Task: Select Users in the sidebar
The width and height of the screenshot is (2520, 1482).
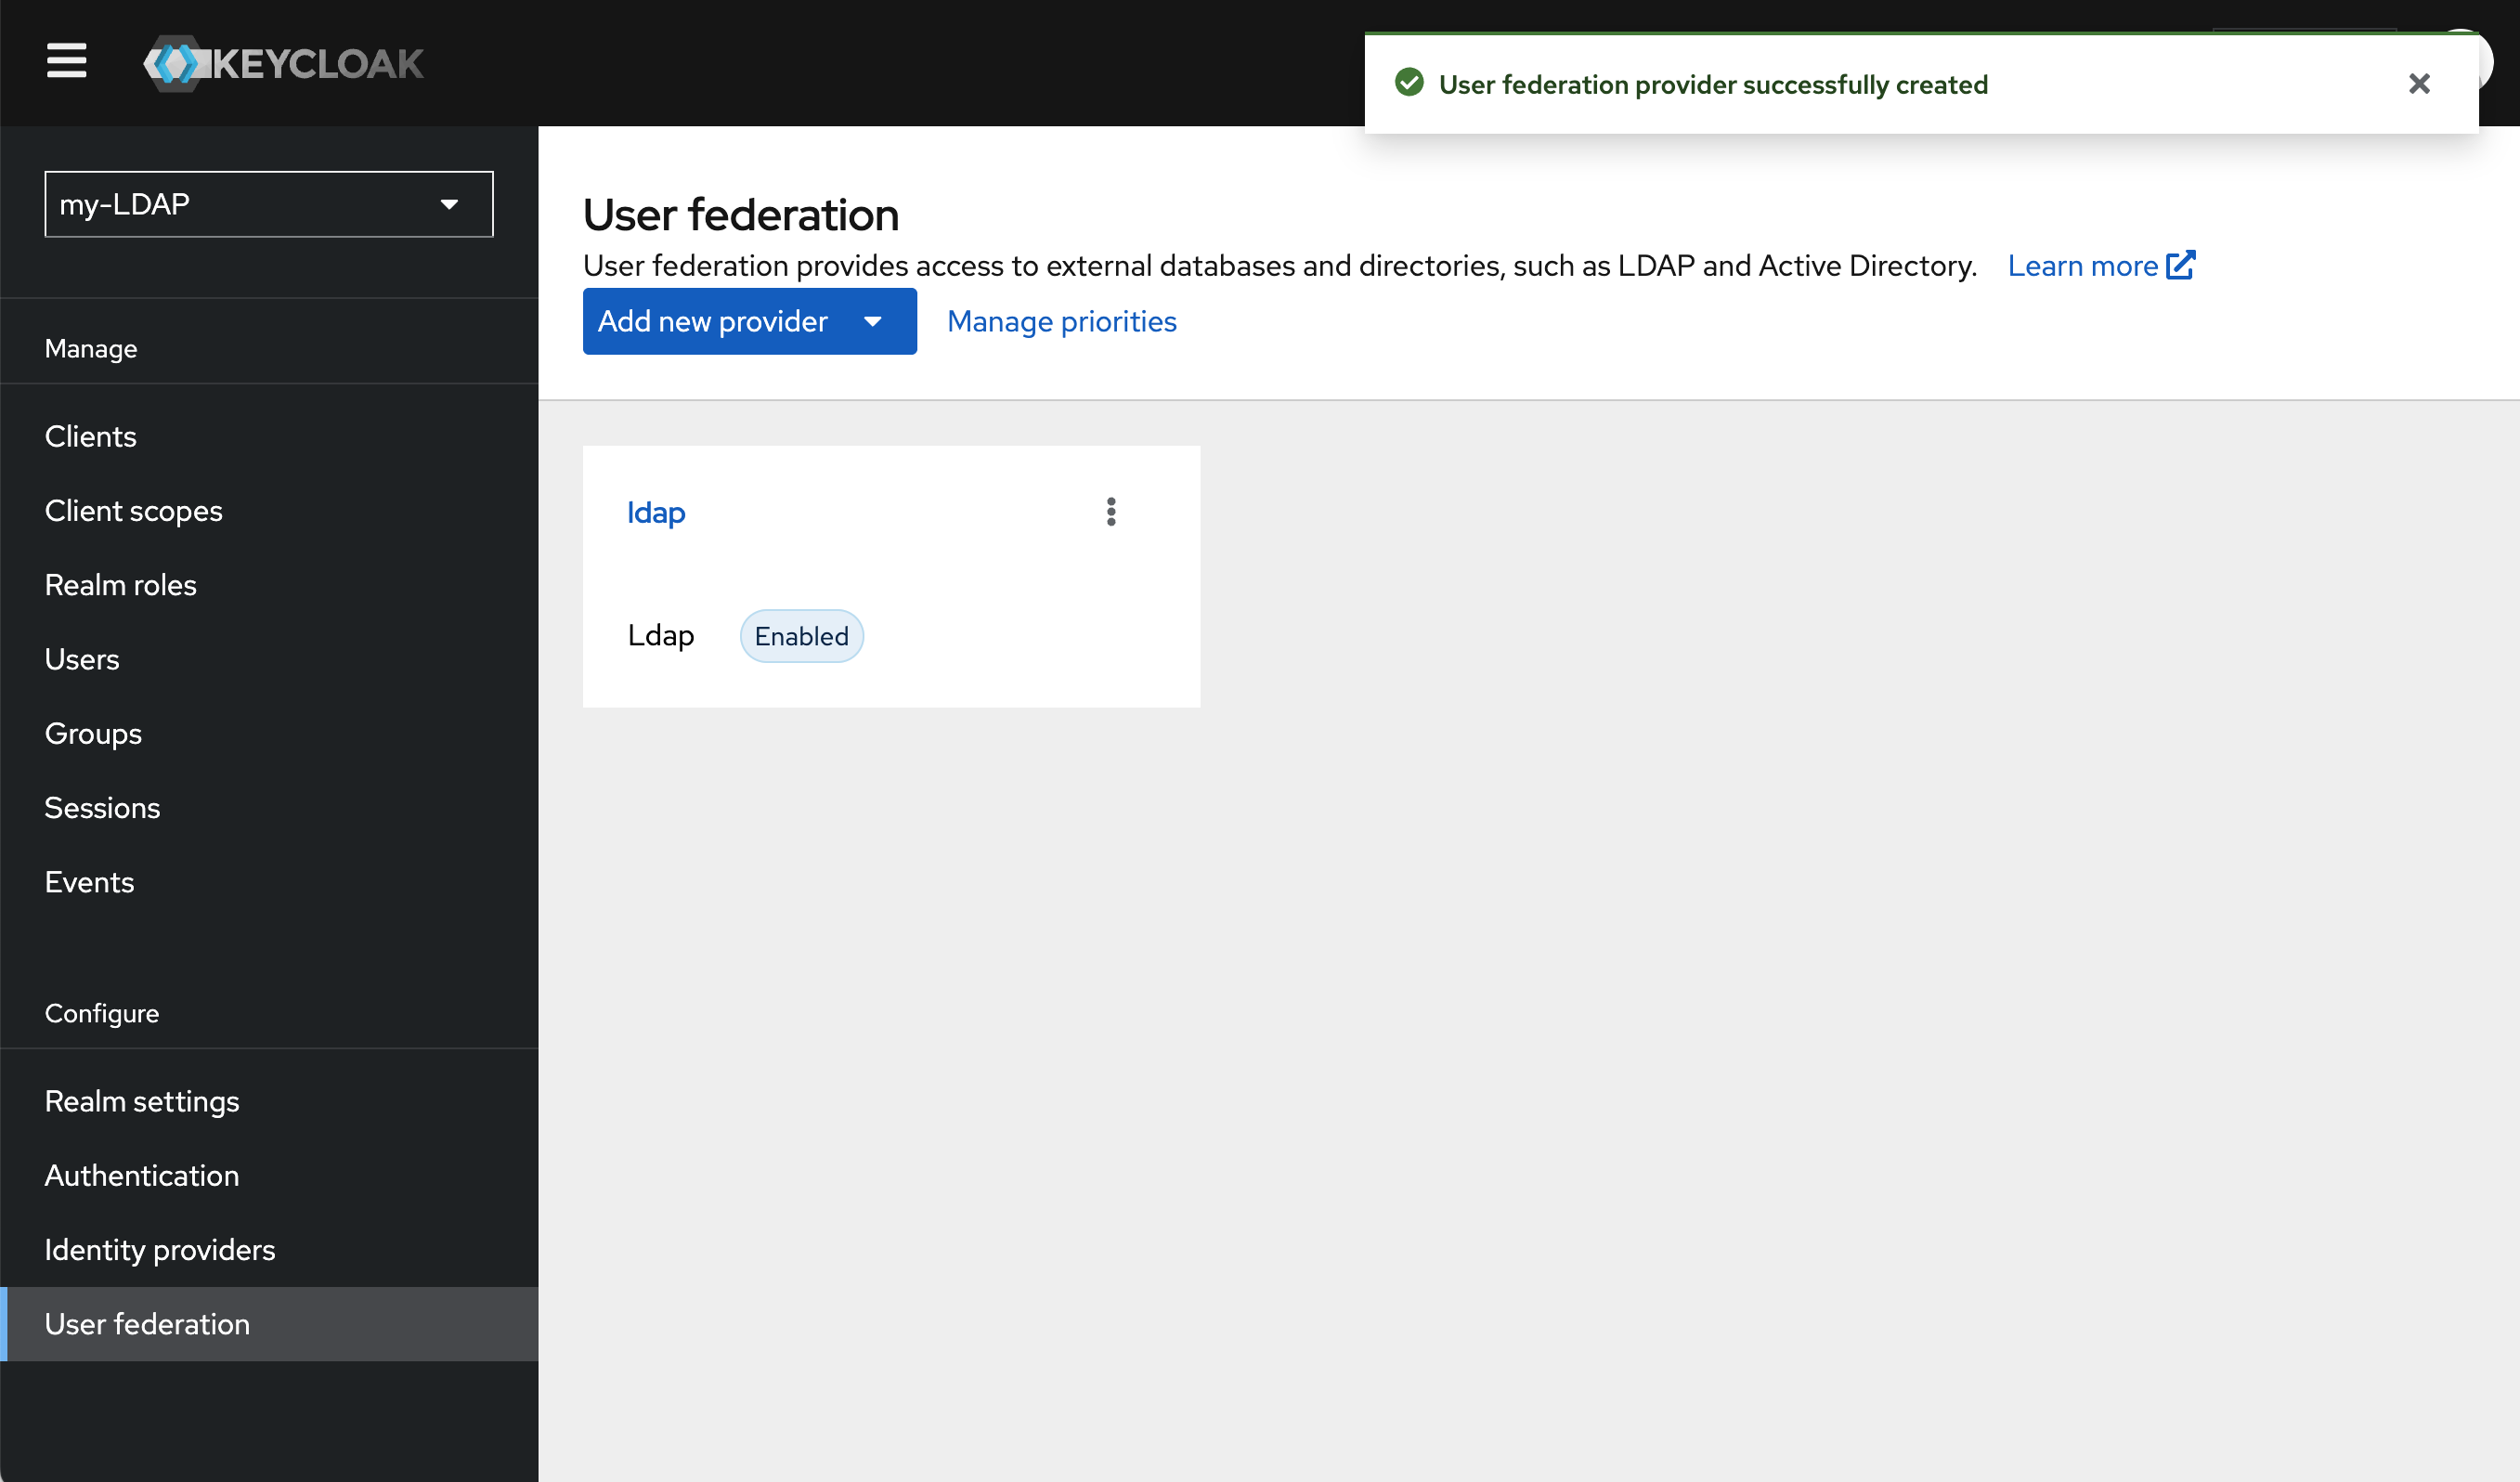Action: 81,659
